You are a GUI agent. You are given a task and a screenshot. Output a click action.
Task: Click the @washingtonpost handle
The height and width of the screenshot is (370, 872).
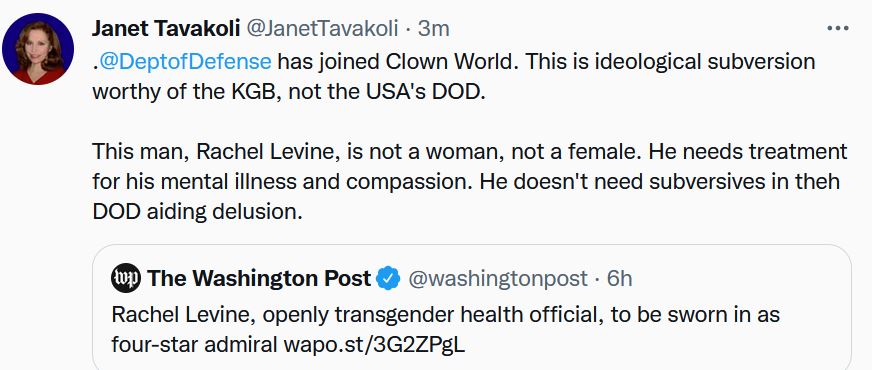click(498, 278)
